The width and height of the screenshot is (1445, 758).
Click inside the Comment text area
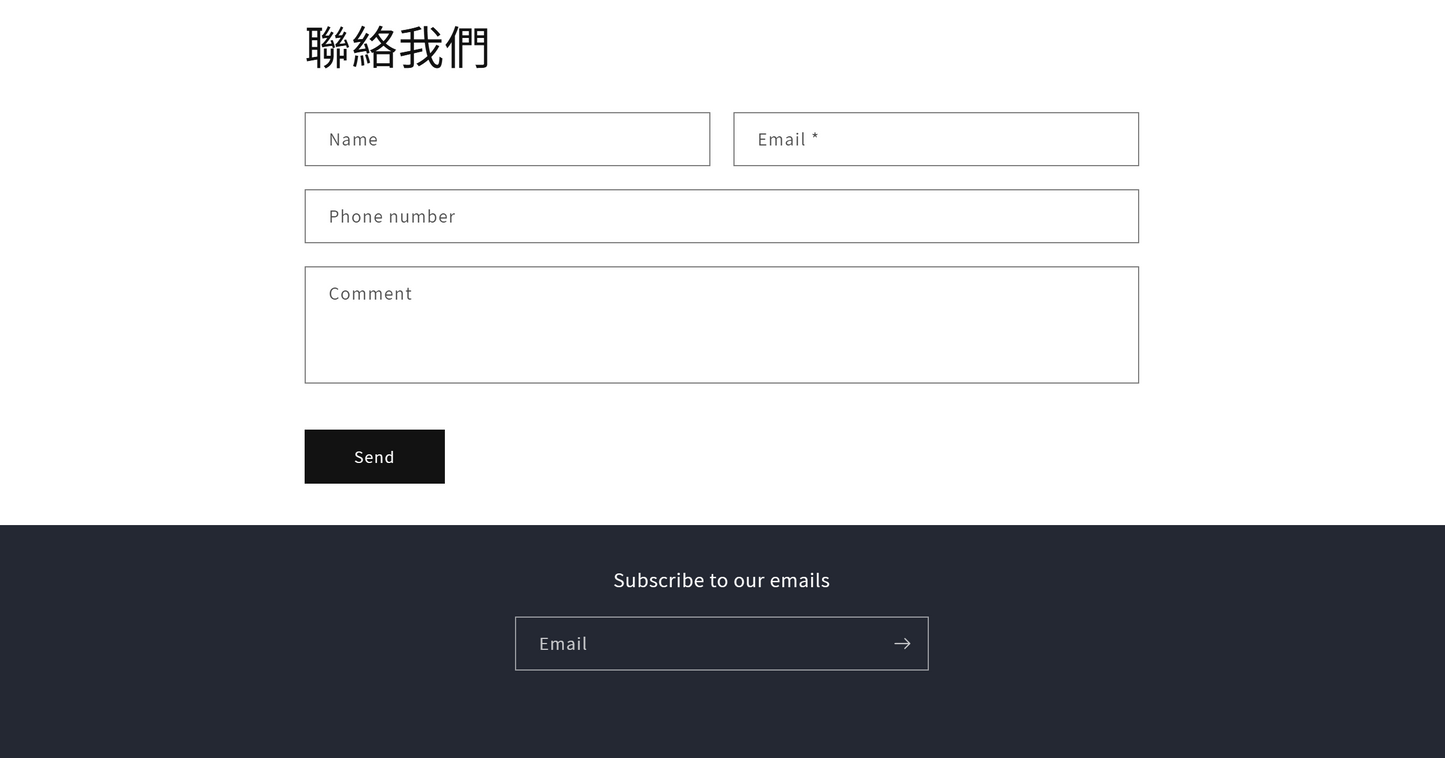tap(721, 324)
